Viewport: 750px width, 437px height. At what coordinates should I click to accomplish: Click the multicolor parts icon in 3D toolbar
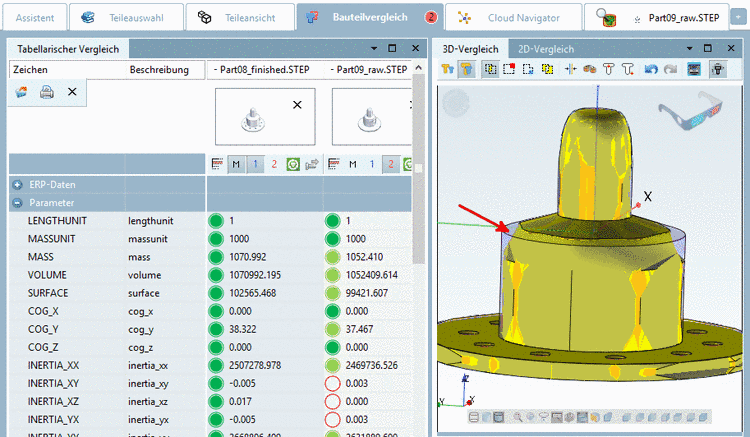pos(589,69)
